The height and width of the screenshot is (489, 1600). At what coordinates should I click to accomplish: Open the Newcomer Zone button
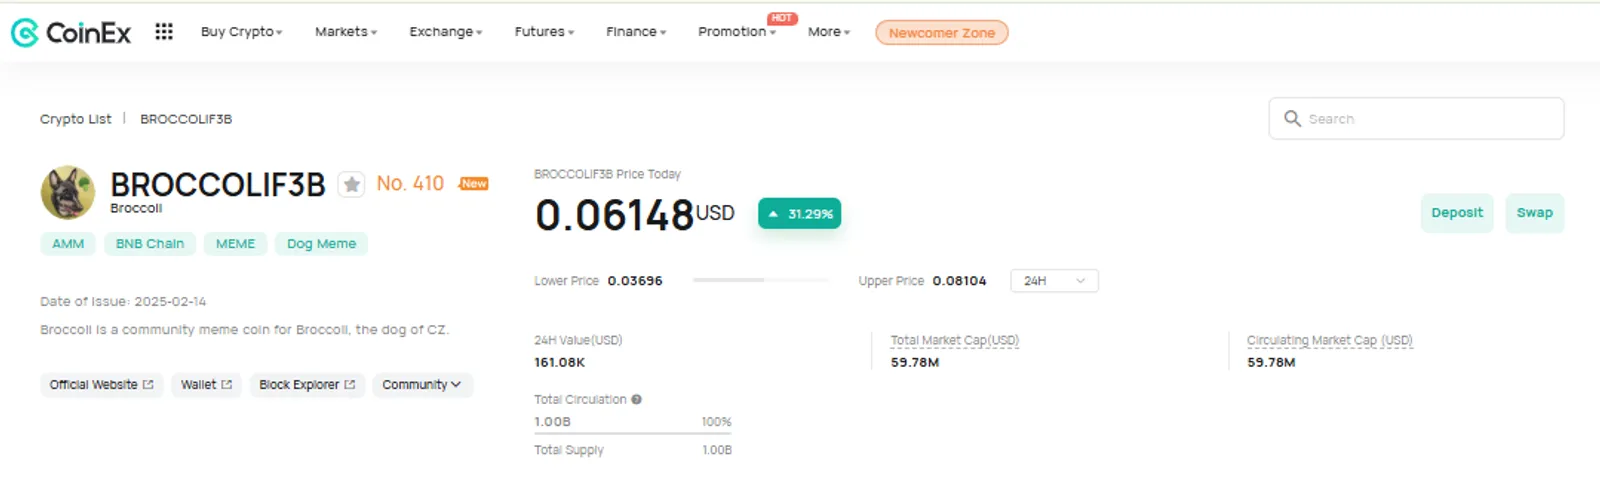pos(942,33)
